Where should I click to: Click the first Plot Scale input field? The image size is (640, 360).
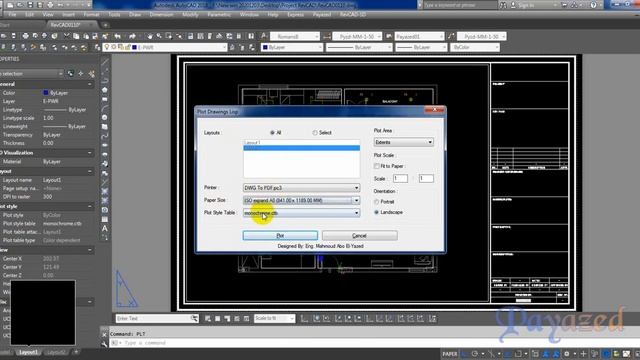pyautogui.click(x=400, y=178)
